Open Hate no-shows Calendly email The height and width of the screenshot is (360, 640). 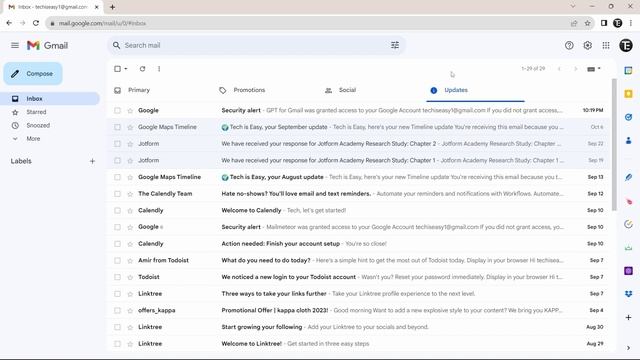pos(358,193)
